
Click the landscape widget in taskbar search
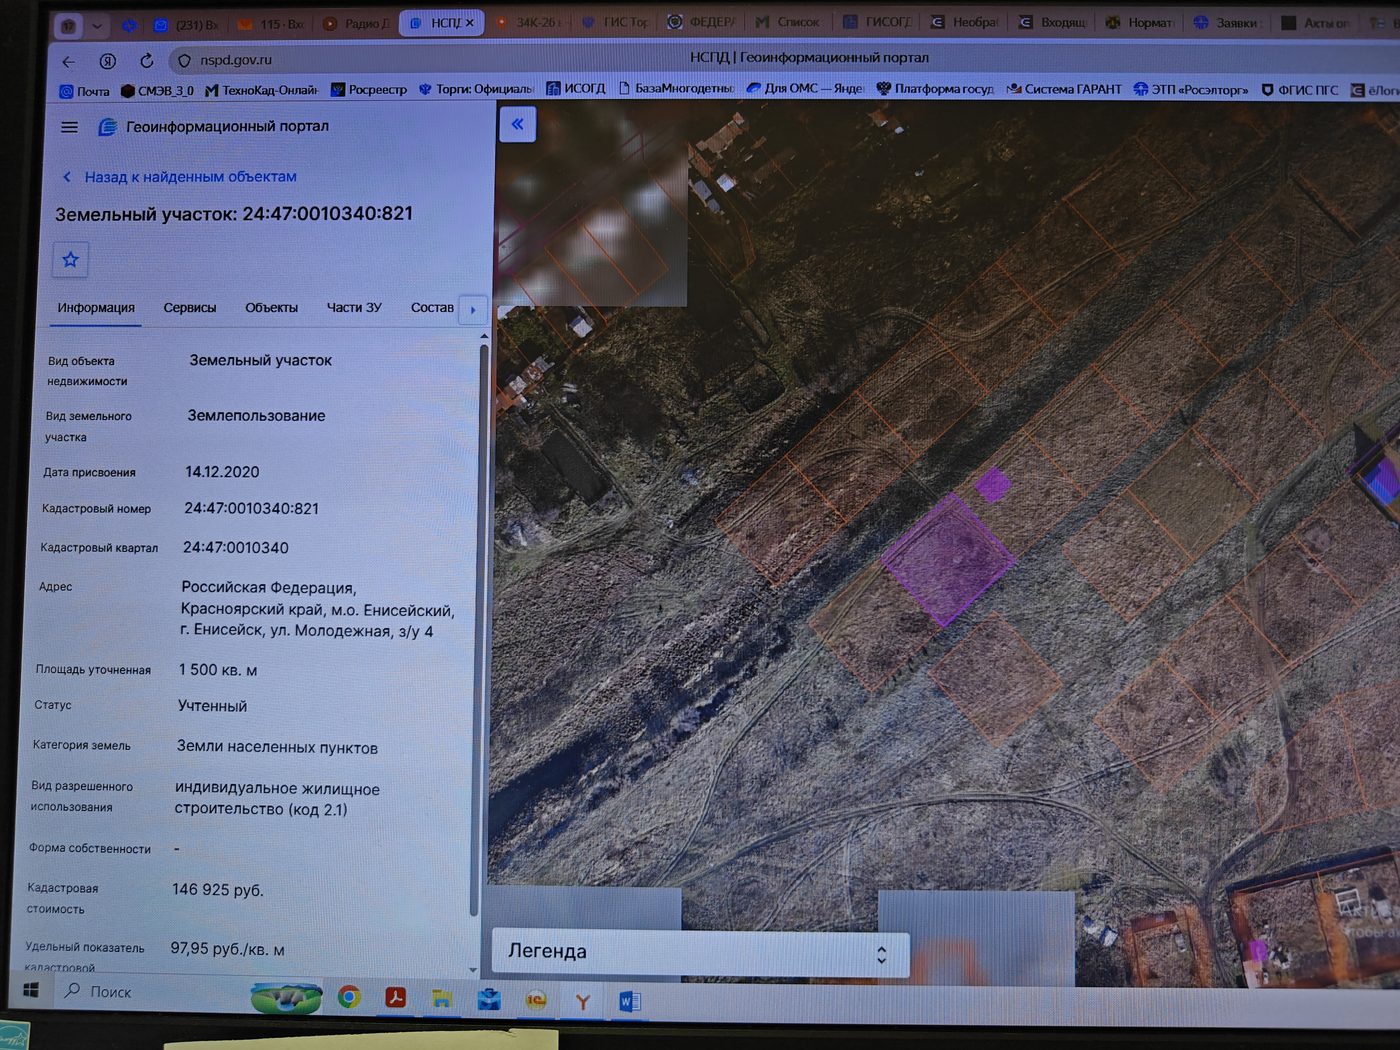coord(287,996)
